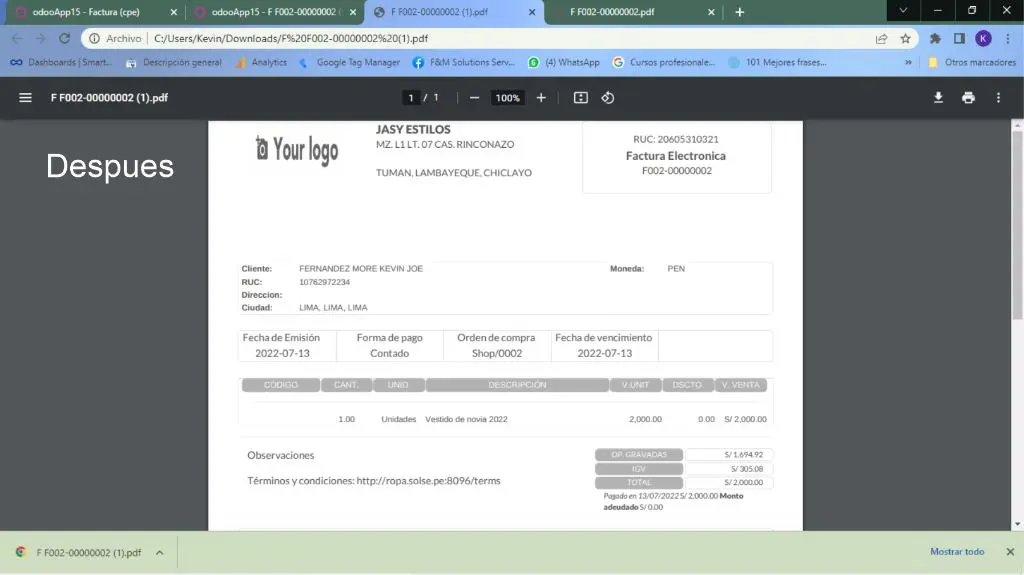Viewport: 1024px width, 575px height.
Task: Toggle the Chrome side panel
Action: 959,39
